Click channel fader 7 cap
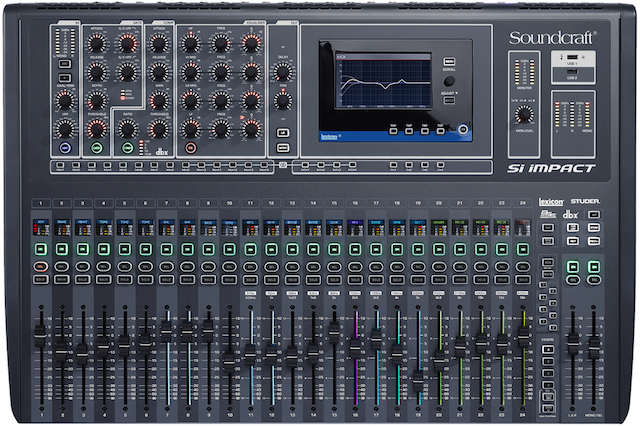The width and height of the screenshot is (640, 426). coord(166,331)
